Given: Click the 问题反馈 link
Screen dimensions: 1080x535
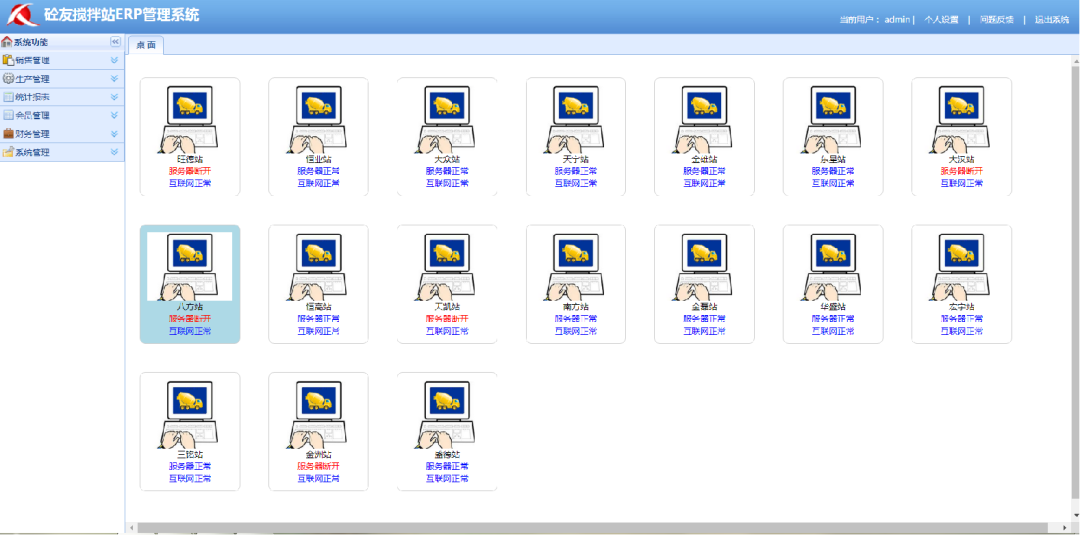Looking at the screenshot, I should pos(996,19).
